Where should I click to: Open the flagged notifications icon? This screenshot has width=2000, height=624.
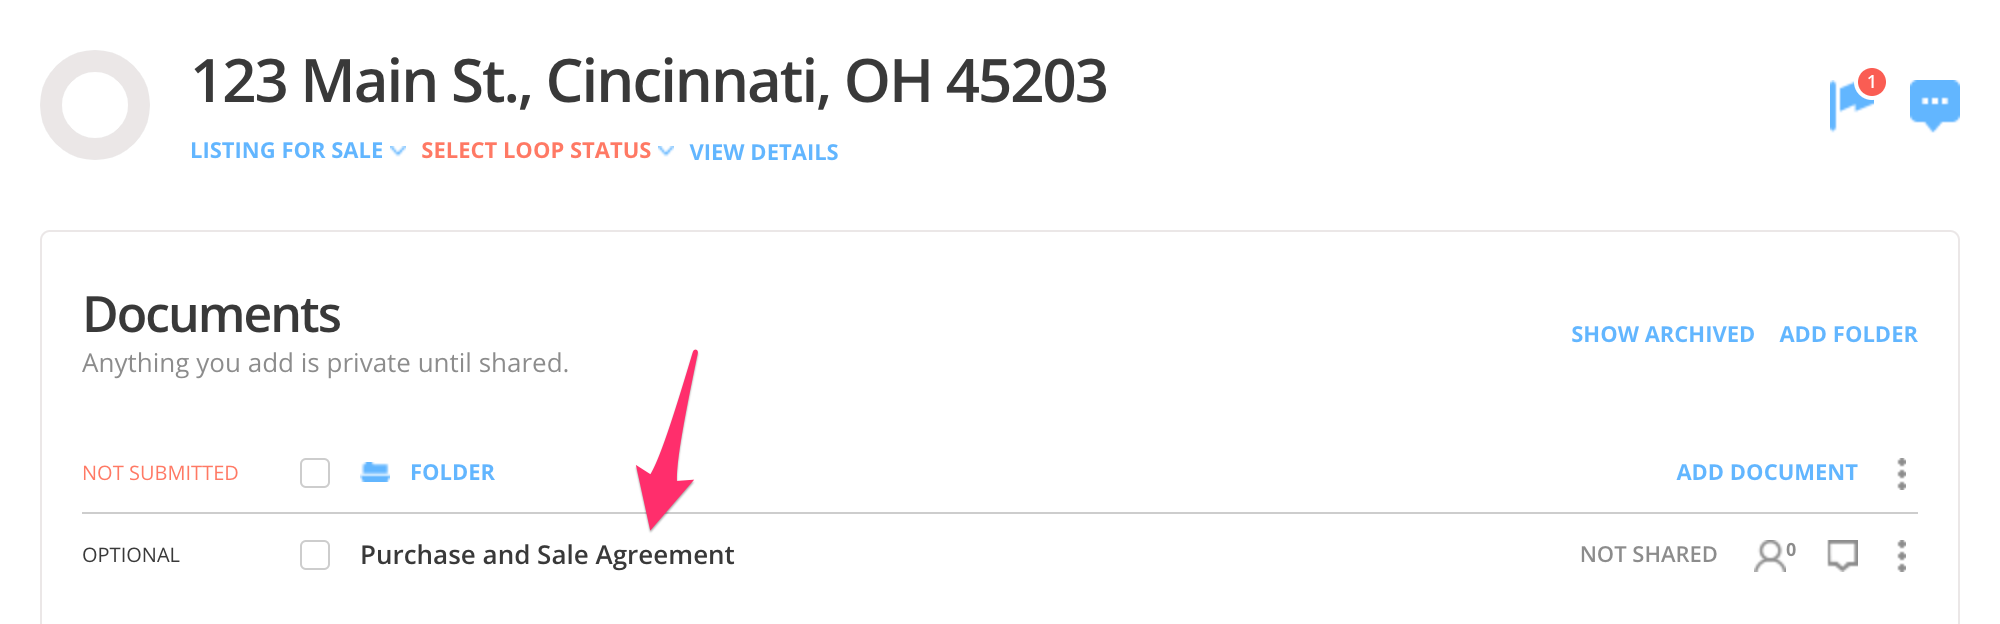1854,103
